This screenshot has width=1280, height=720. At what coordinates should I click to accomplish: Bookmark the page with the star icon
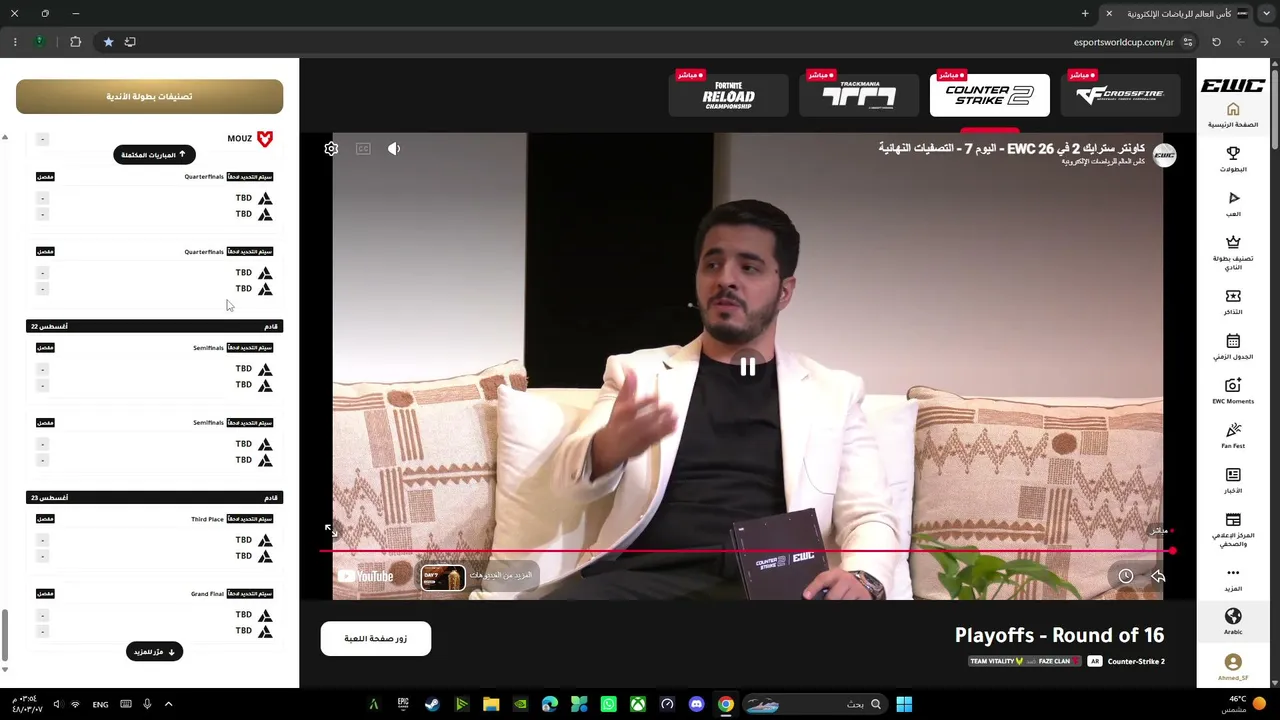(108, 42)
